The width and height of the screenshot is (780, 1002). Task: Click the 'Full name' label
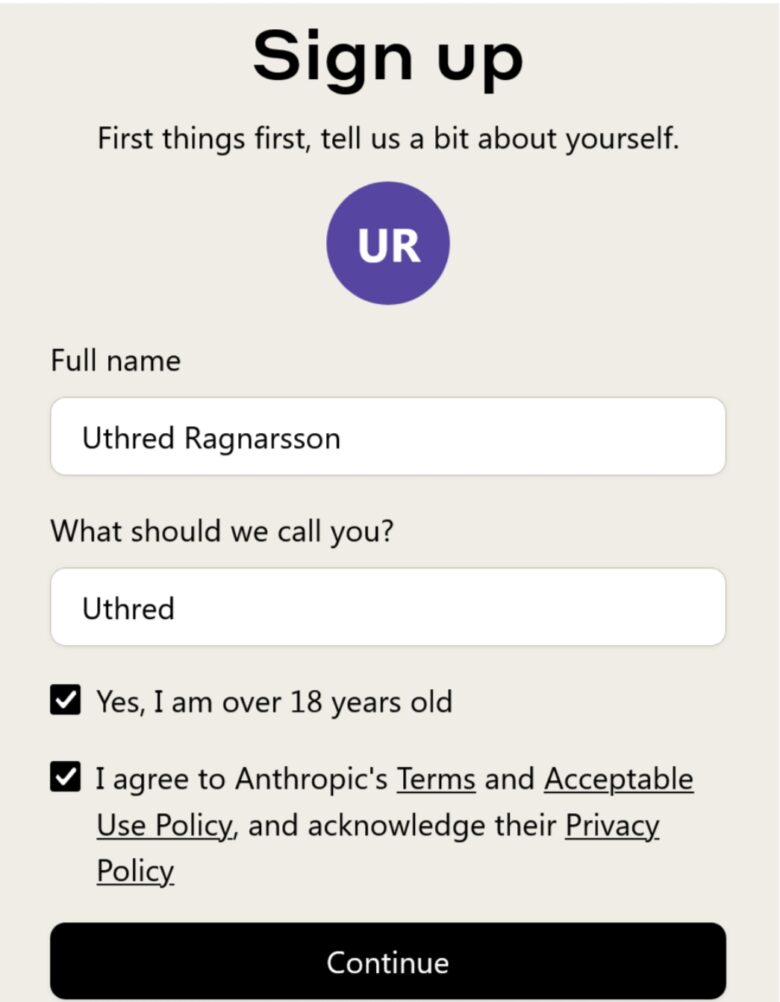116,360
